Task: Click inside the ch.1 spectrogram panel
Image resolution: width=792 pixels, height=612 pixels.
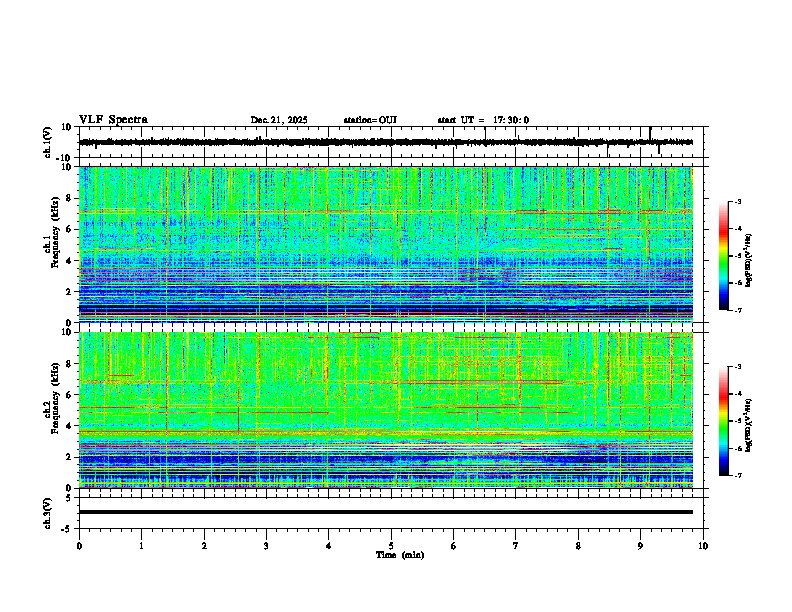Action: tap(386, 244)
